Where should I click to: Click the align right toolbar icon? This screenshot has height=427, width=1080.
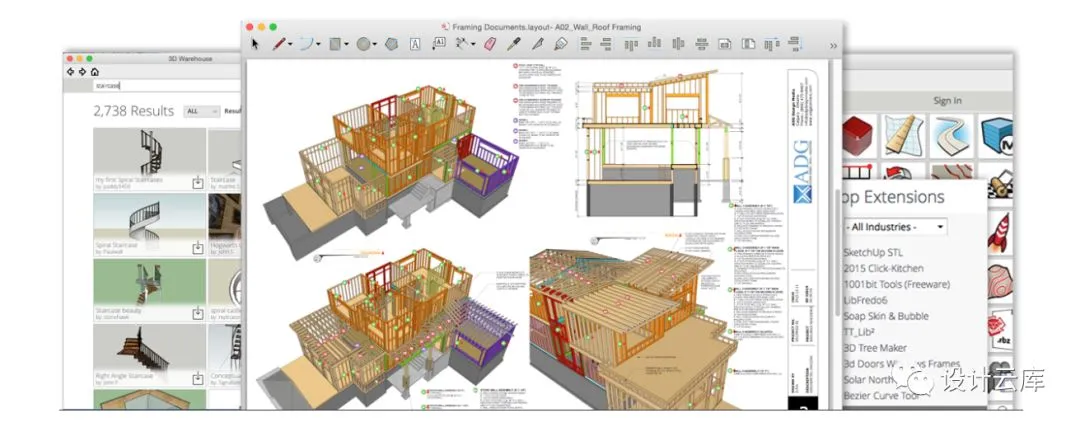click(606, 44)
